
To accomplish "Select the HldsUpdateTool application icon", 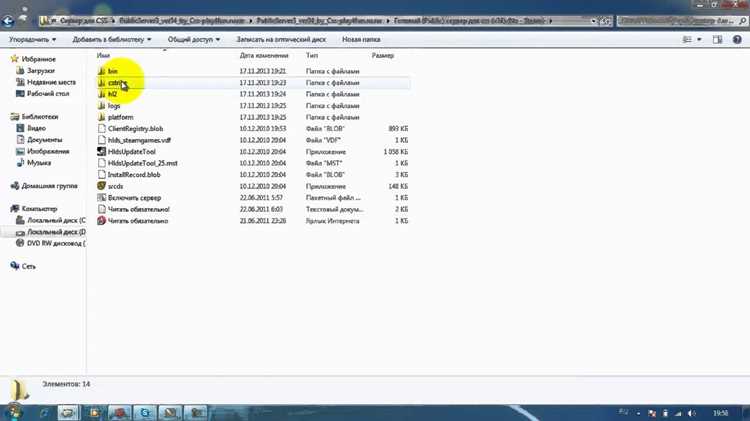I will (x=101, y=152).
